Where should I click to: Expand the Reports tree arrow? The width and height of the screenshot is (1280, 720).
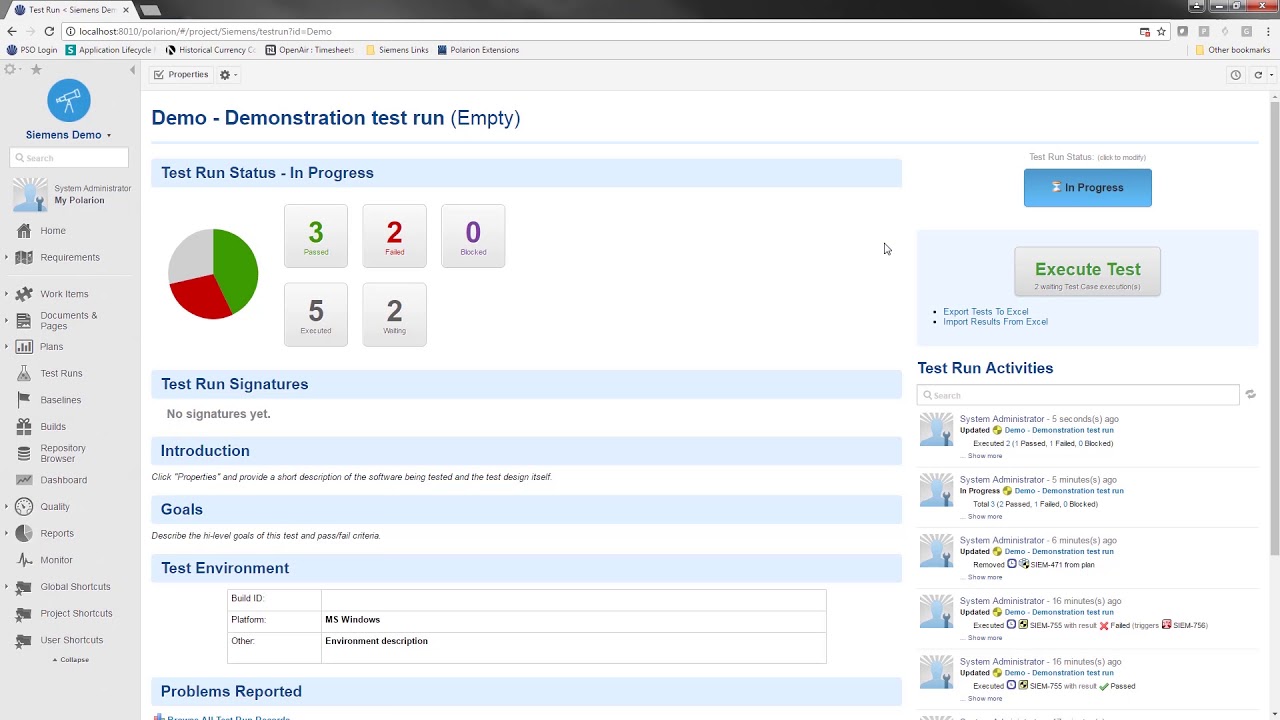point(6,534)
